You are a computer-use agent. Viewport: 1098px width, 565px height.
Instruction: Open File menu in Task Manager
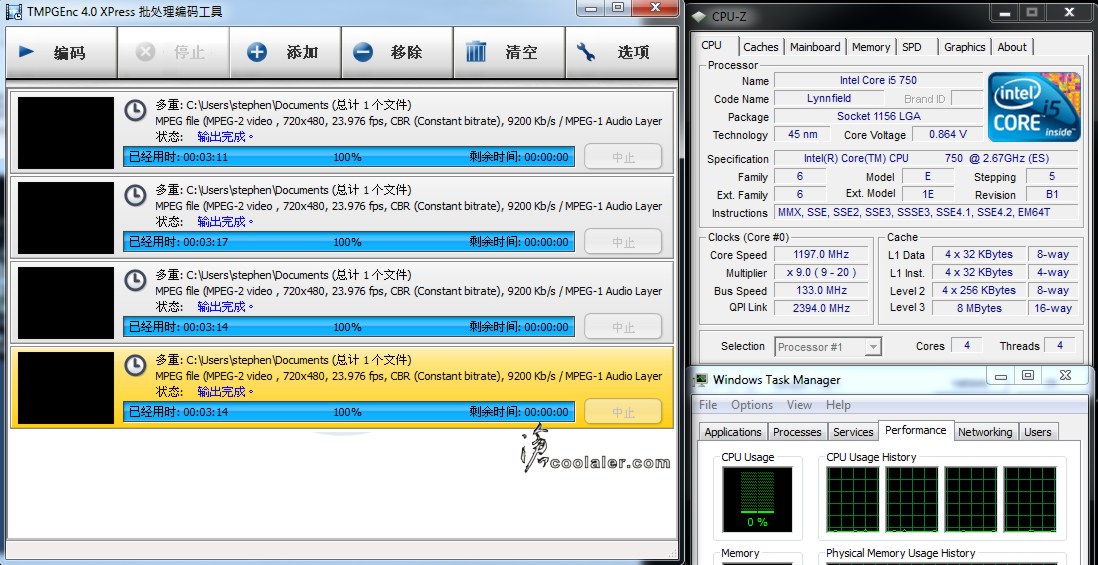pyautogui.click(x=708, y=405)
